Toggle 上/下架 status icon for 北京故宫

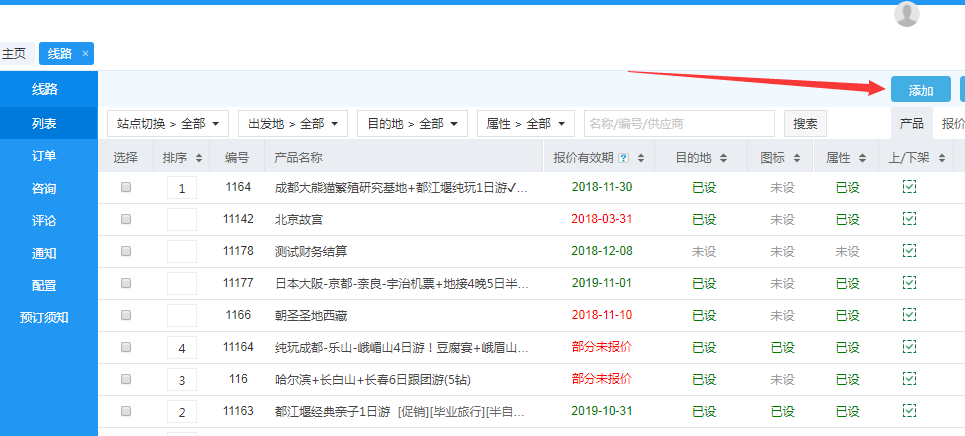909,220
